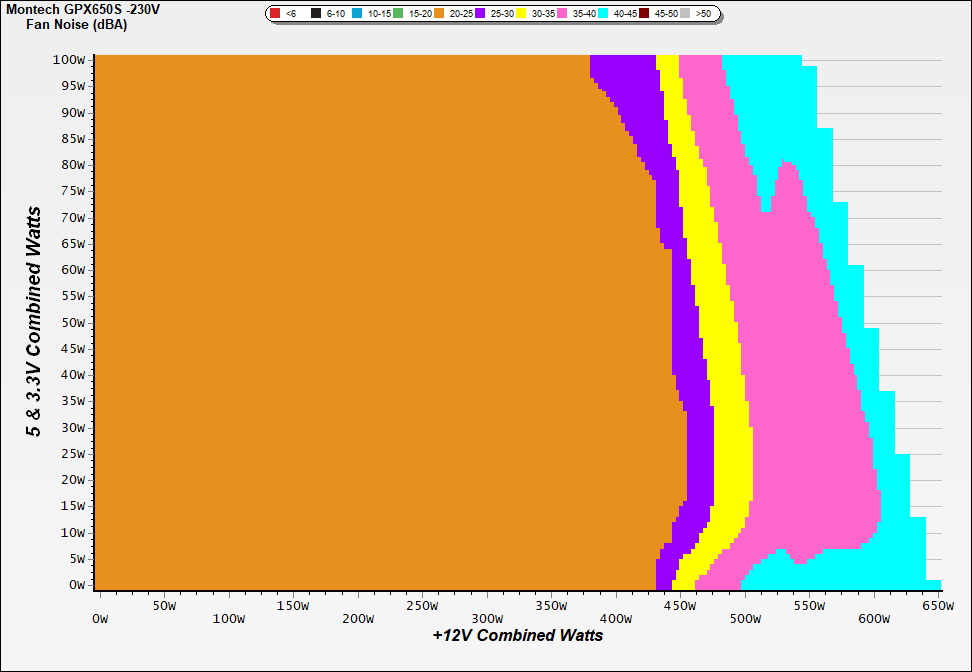The image size is (972, 672).
Task: Click the 50W label on vertical axis
Action: coord(73,323)
